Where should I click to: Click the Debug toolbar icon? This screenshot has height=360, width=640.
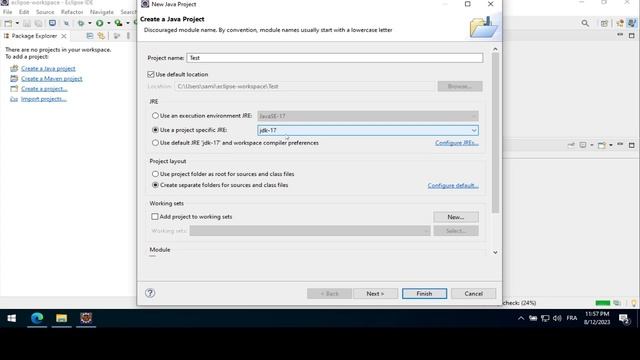coord(81,23)
